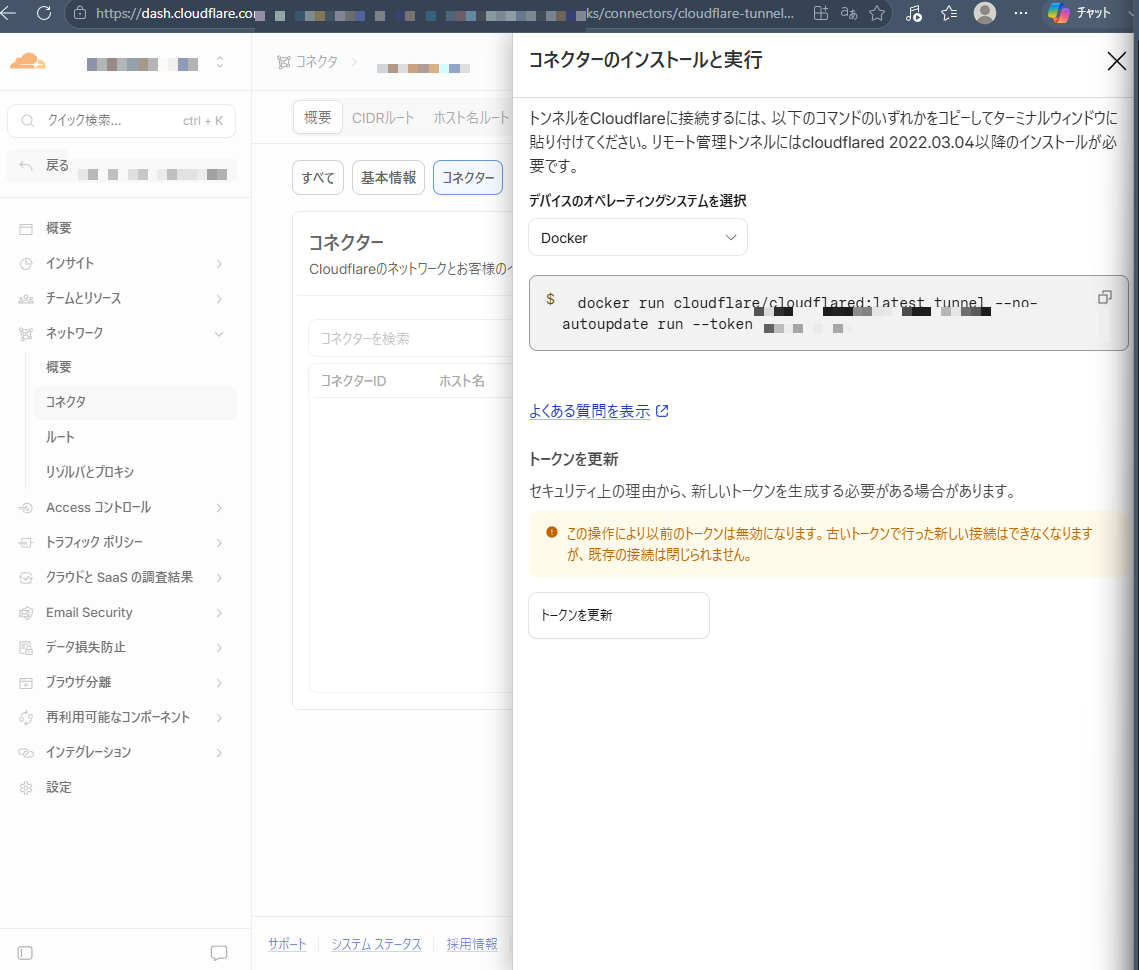
Task: Select the すべて filter tab
Action: [x=318, y=178]
